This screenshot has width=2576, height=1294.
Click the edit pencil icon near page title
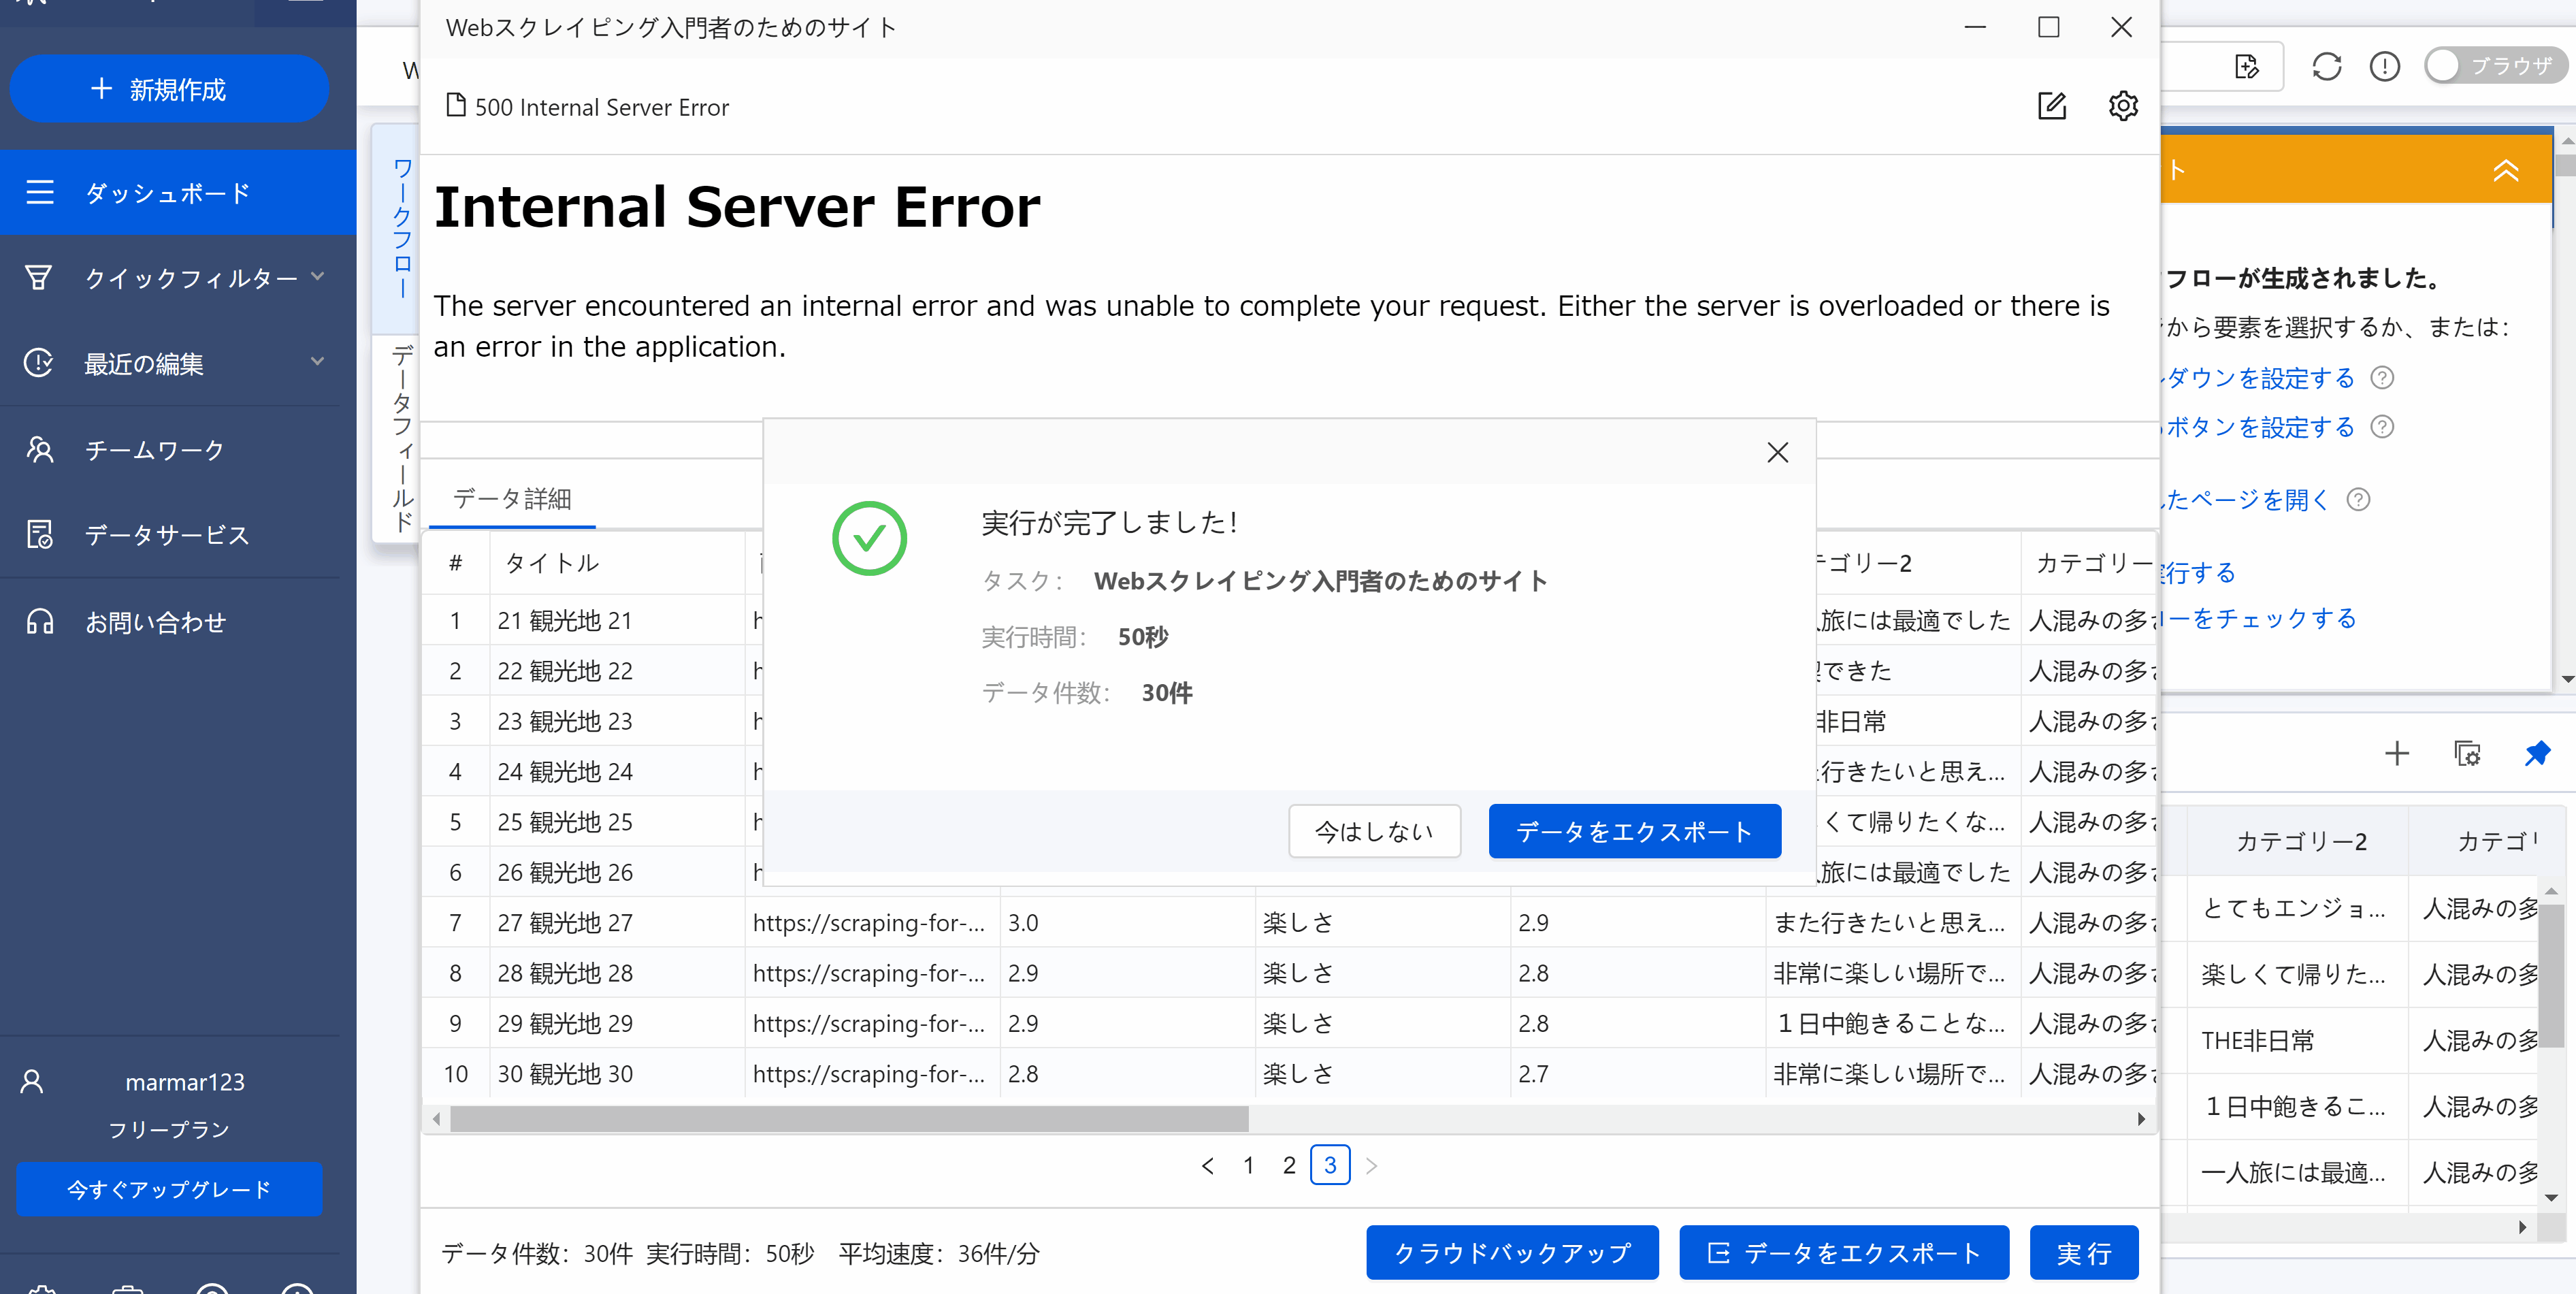click(x=2051, y=106)
